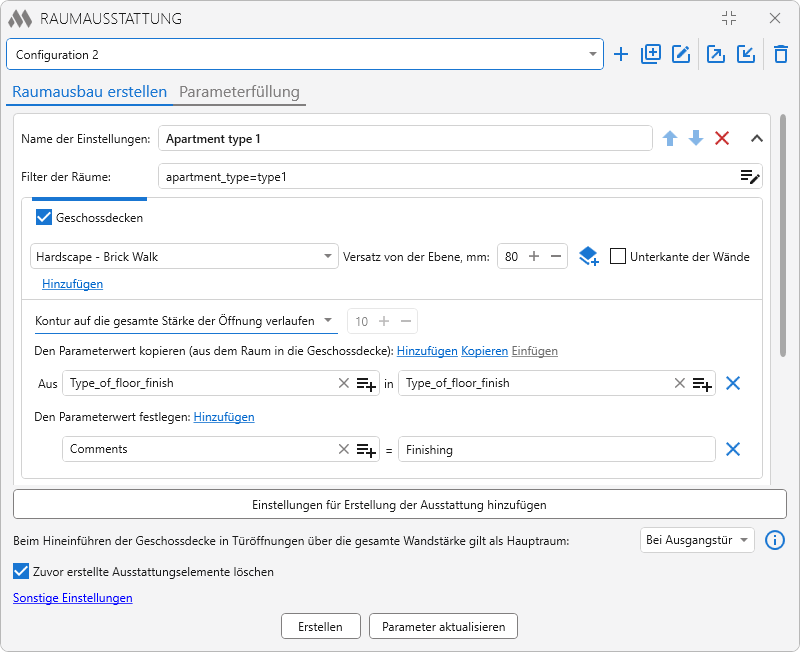Viewport: 800px width, 652px height.
Task: Click the Erstellen button
Action: pos(320,626)
